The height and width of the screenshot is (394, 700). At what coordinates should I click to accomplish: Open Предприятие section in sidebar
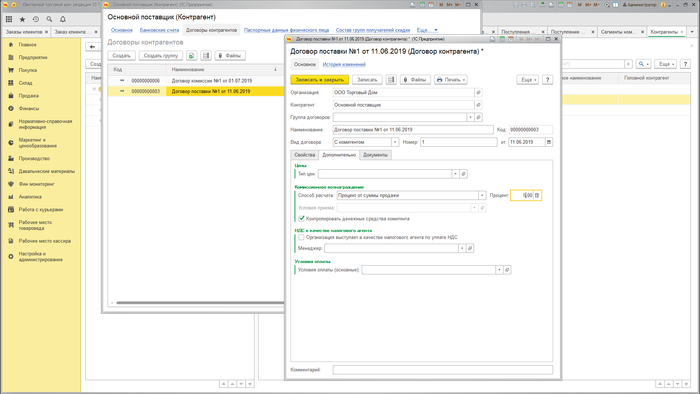[33, 58]
